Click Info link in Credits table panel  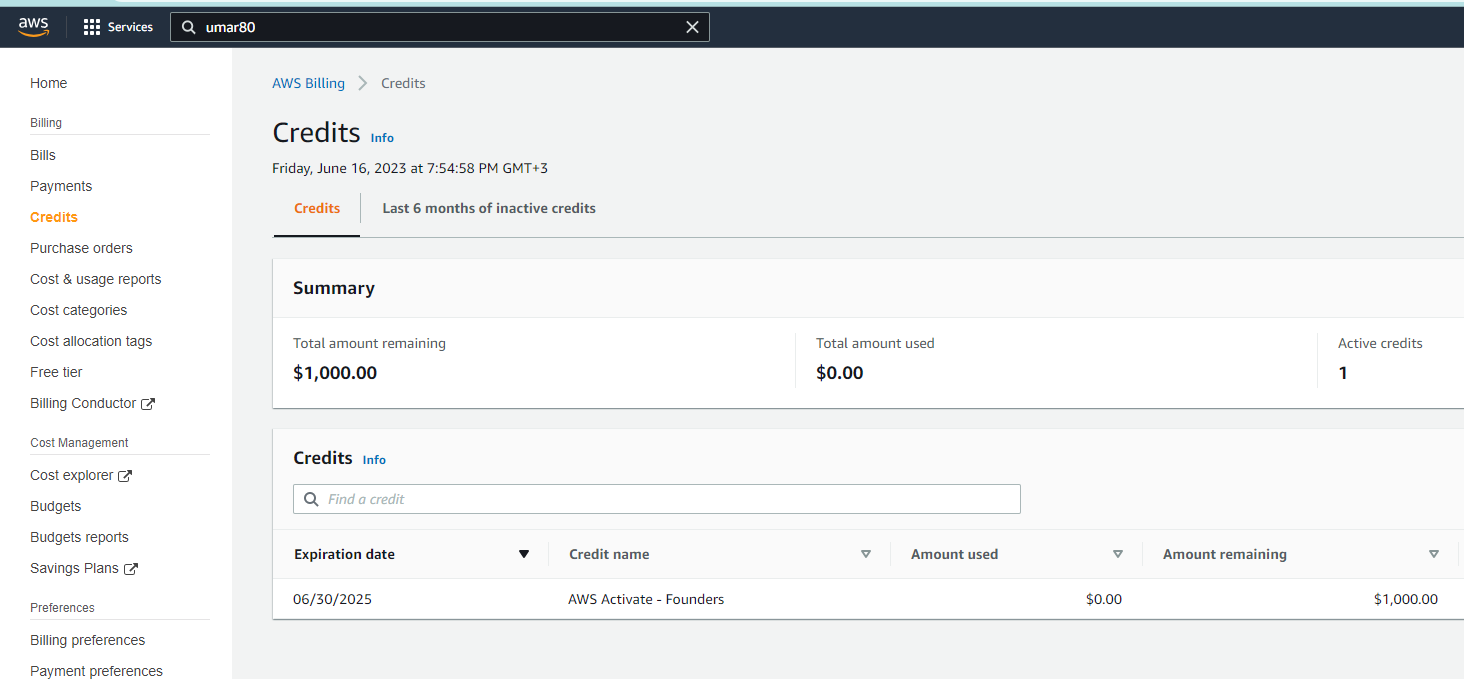[374, 460]
